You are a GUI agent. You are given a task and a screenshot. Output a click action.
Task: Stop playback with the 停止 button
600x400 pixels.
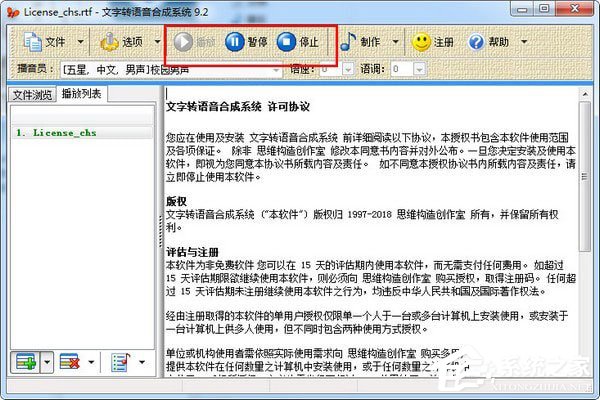point(298,42)
